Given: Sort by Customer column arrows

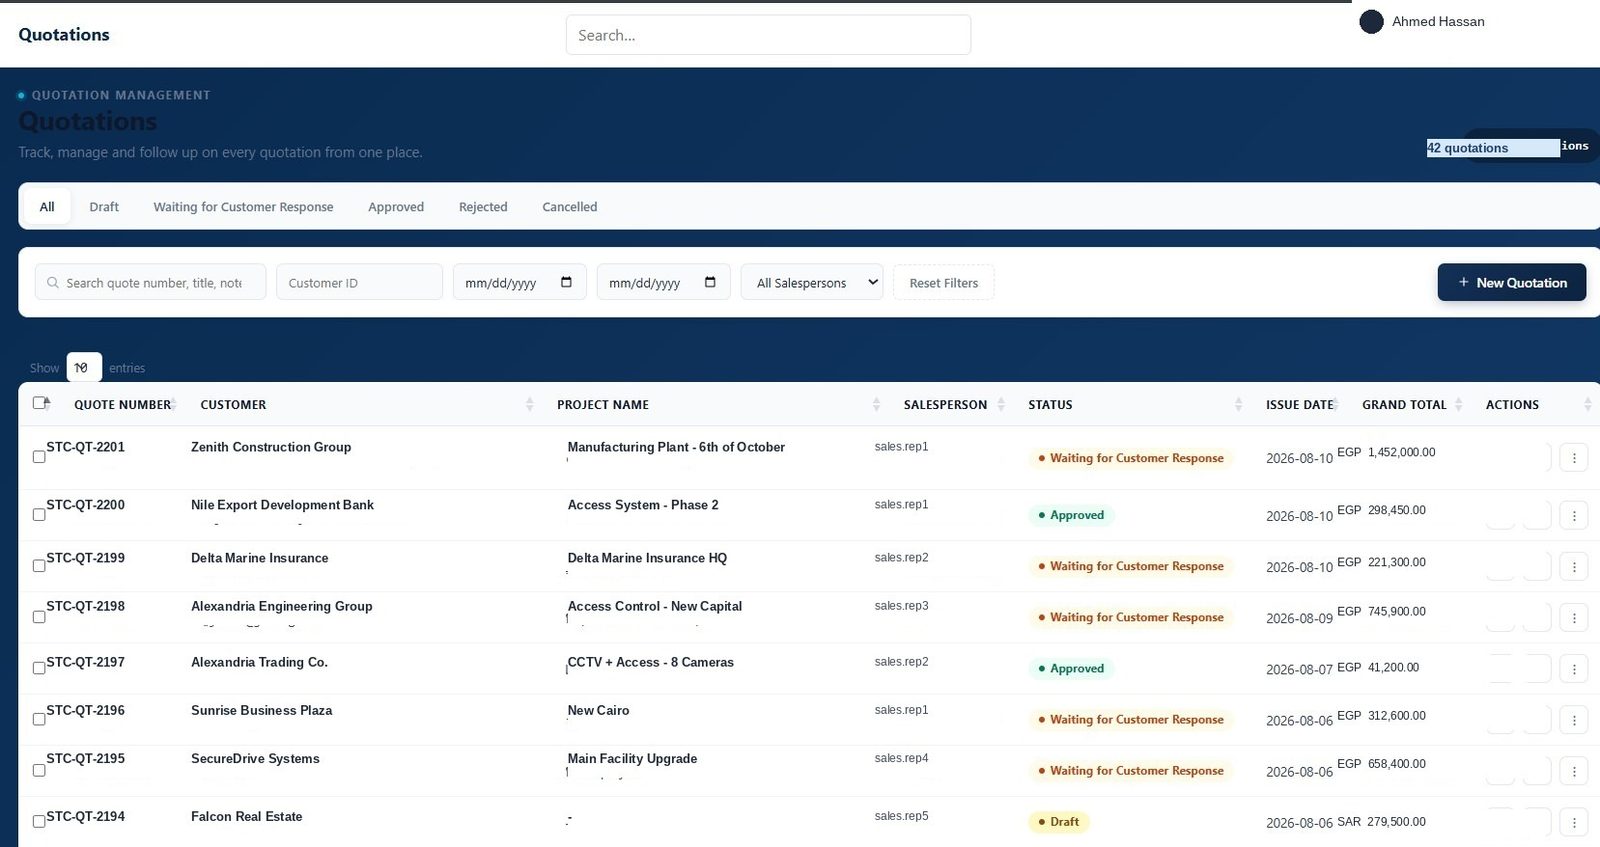Looking at the screenshot, I should (x=529, y=404).
